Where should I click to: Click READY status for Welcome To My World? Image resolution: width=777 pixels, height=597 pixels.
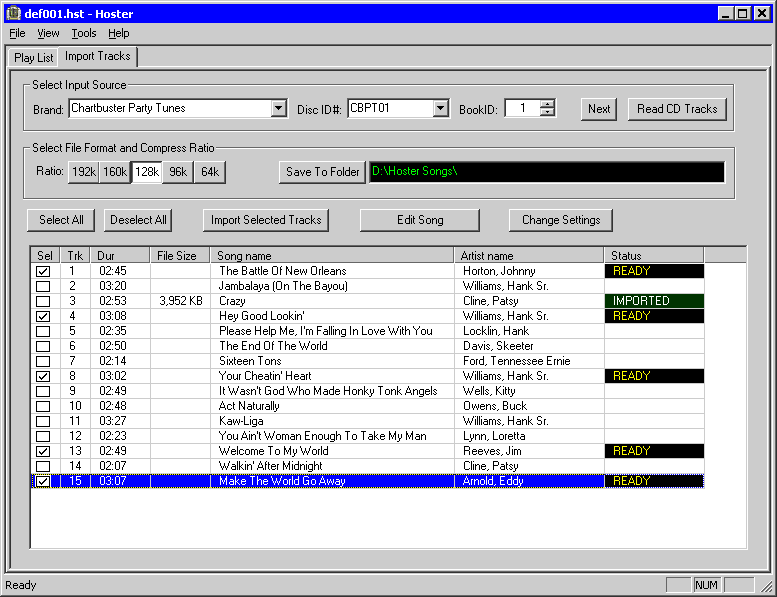(x=654, y=451)
